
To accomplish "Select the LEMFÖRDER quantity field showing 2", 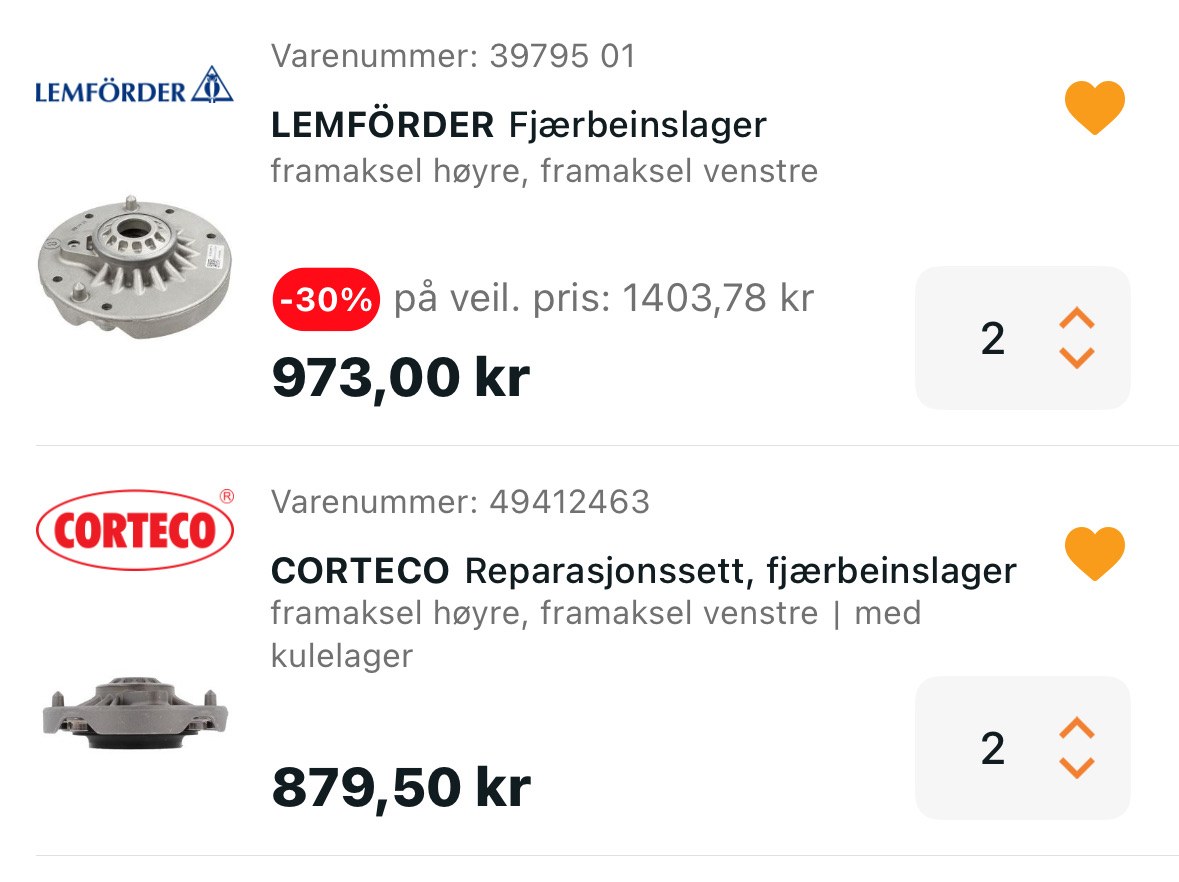I will pyautogui.click(x=992, y=339).
